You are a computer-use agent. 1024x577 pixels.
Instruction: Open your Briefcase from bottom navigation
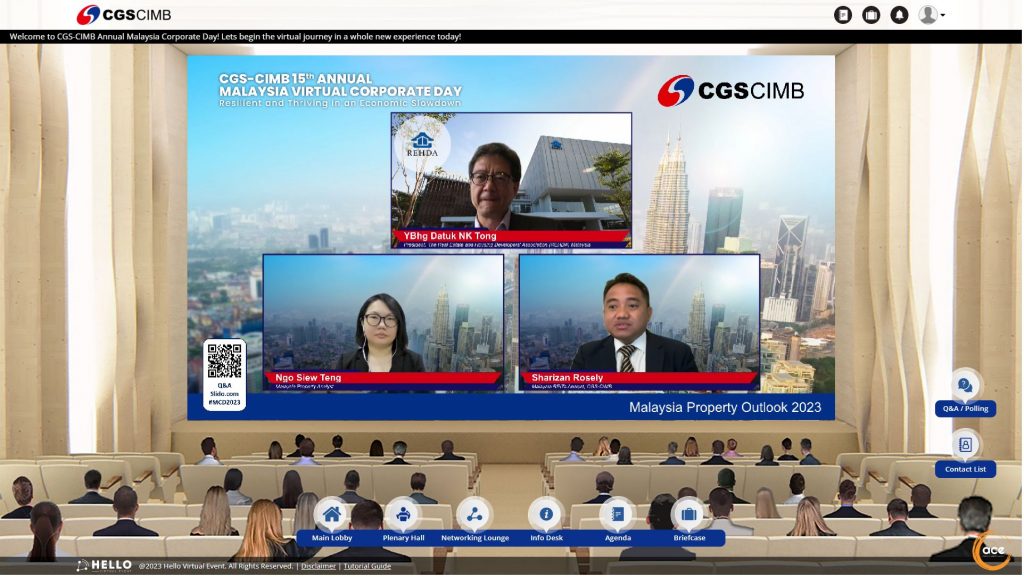[690, 519]
